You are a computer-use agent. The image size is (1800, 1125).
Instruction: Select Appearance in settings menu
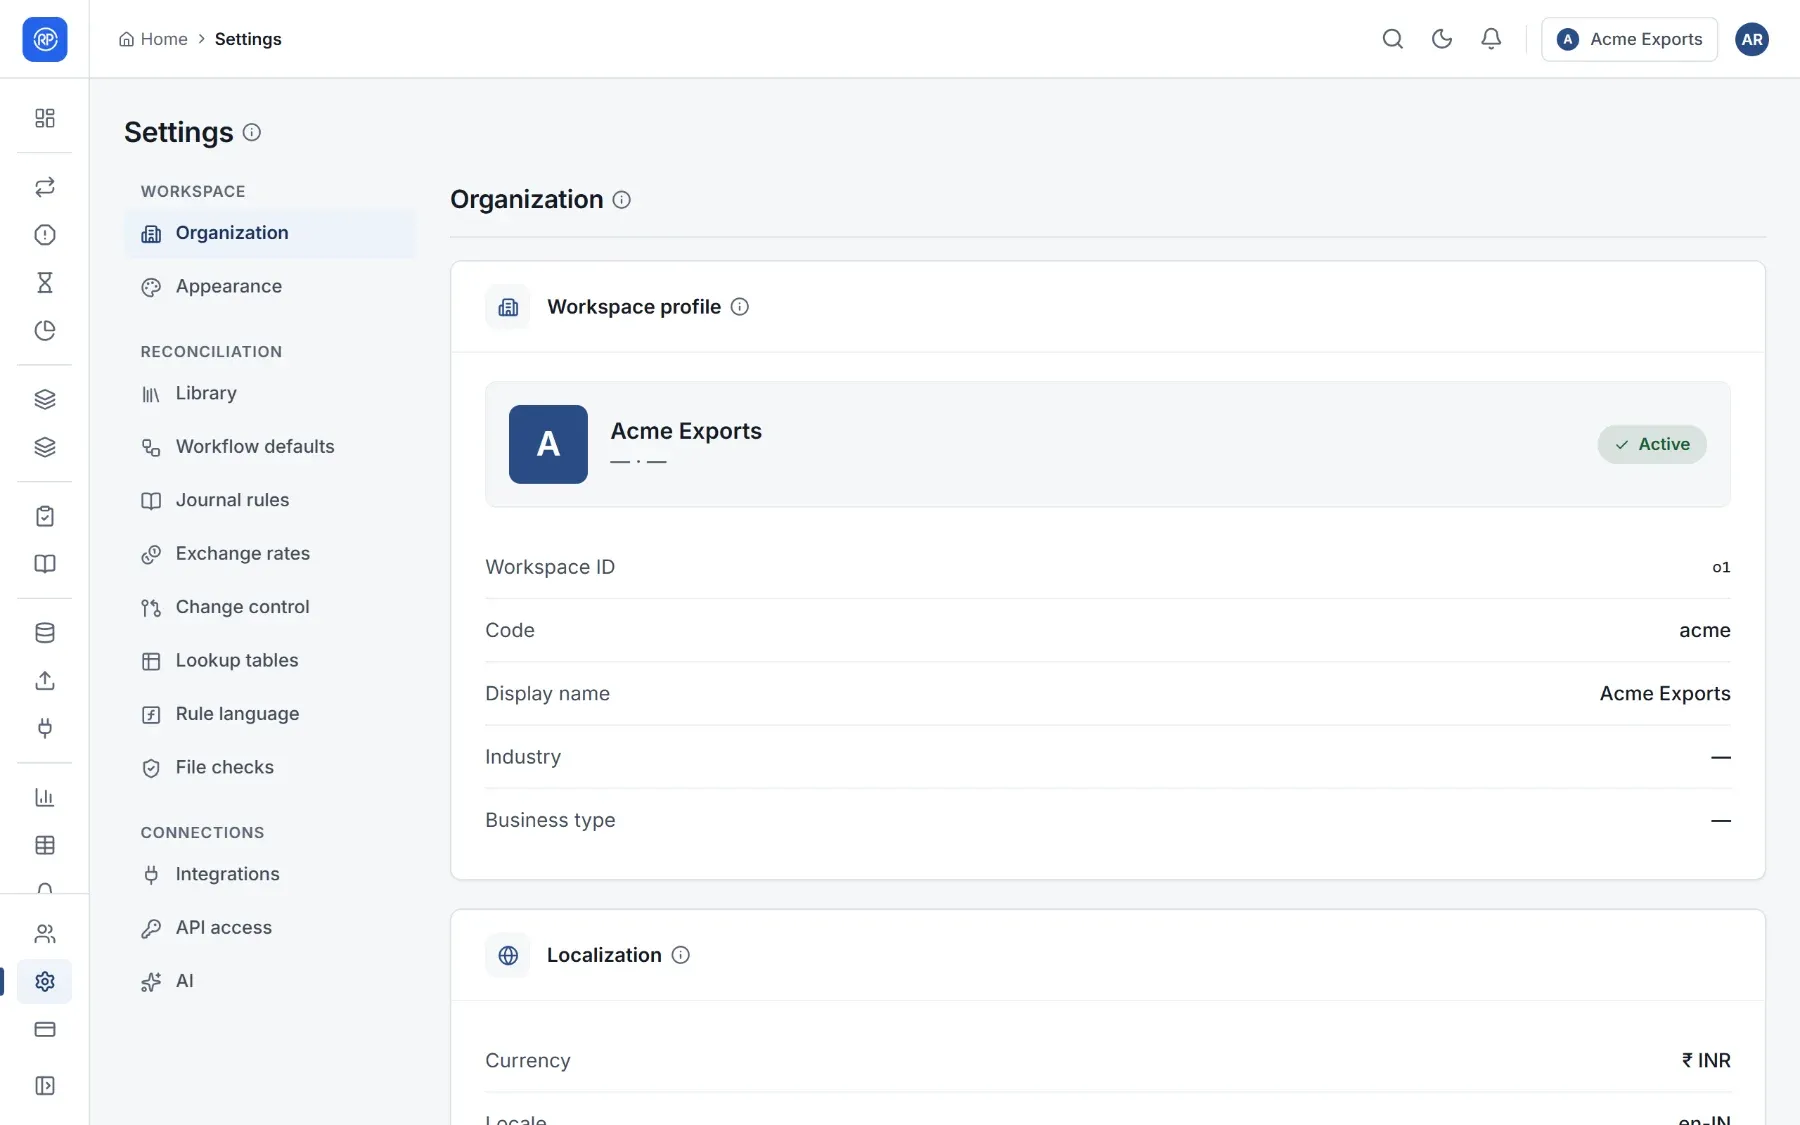pyautogui.click(x=270, y=287)
